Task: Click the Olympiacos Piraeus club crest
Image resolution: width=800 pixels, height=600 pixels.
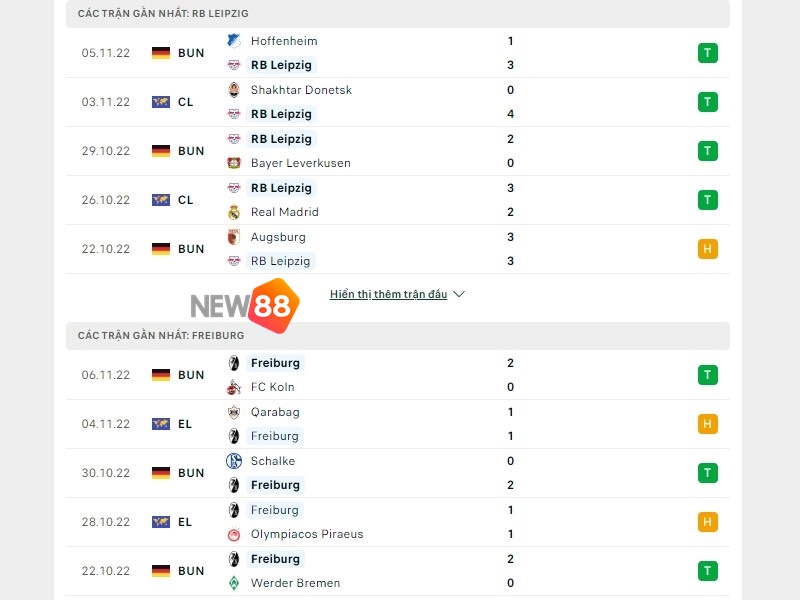Action: 234,534
